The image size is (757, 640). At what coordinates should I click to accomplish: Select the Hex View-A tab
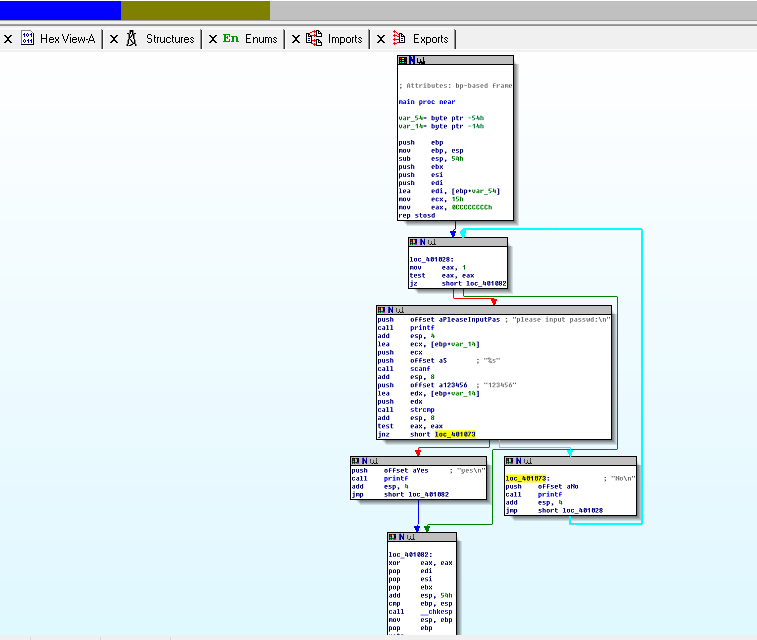67,39
